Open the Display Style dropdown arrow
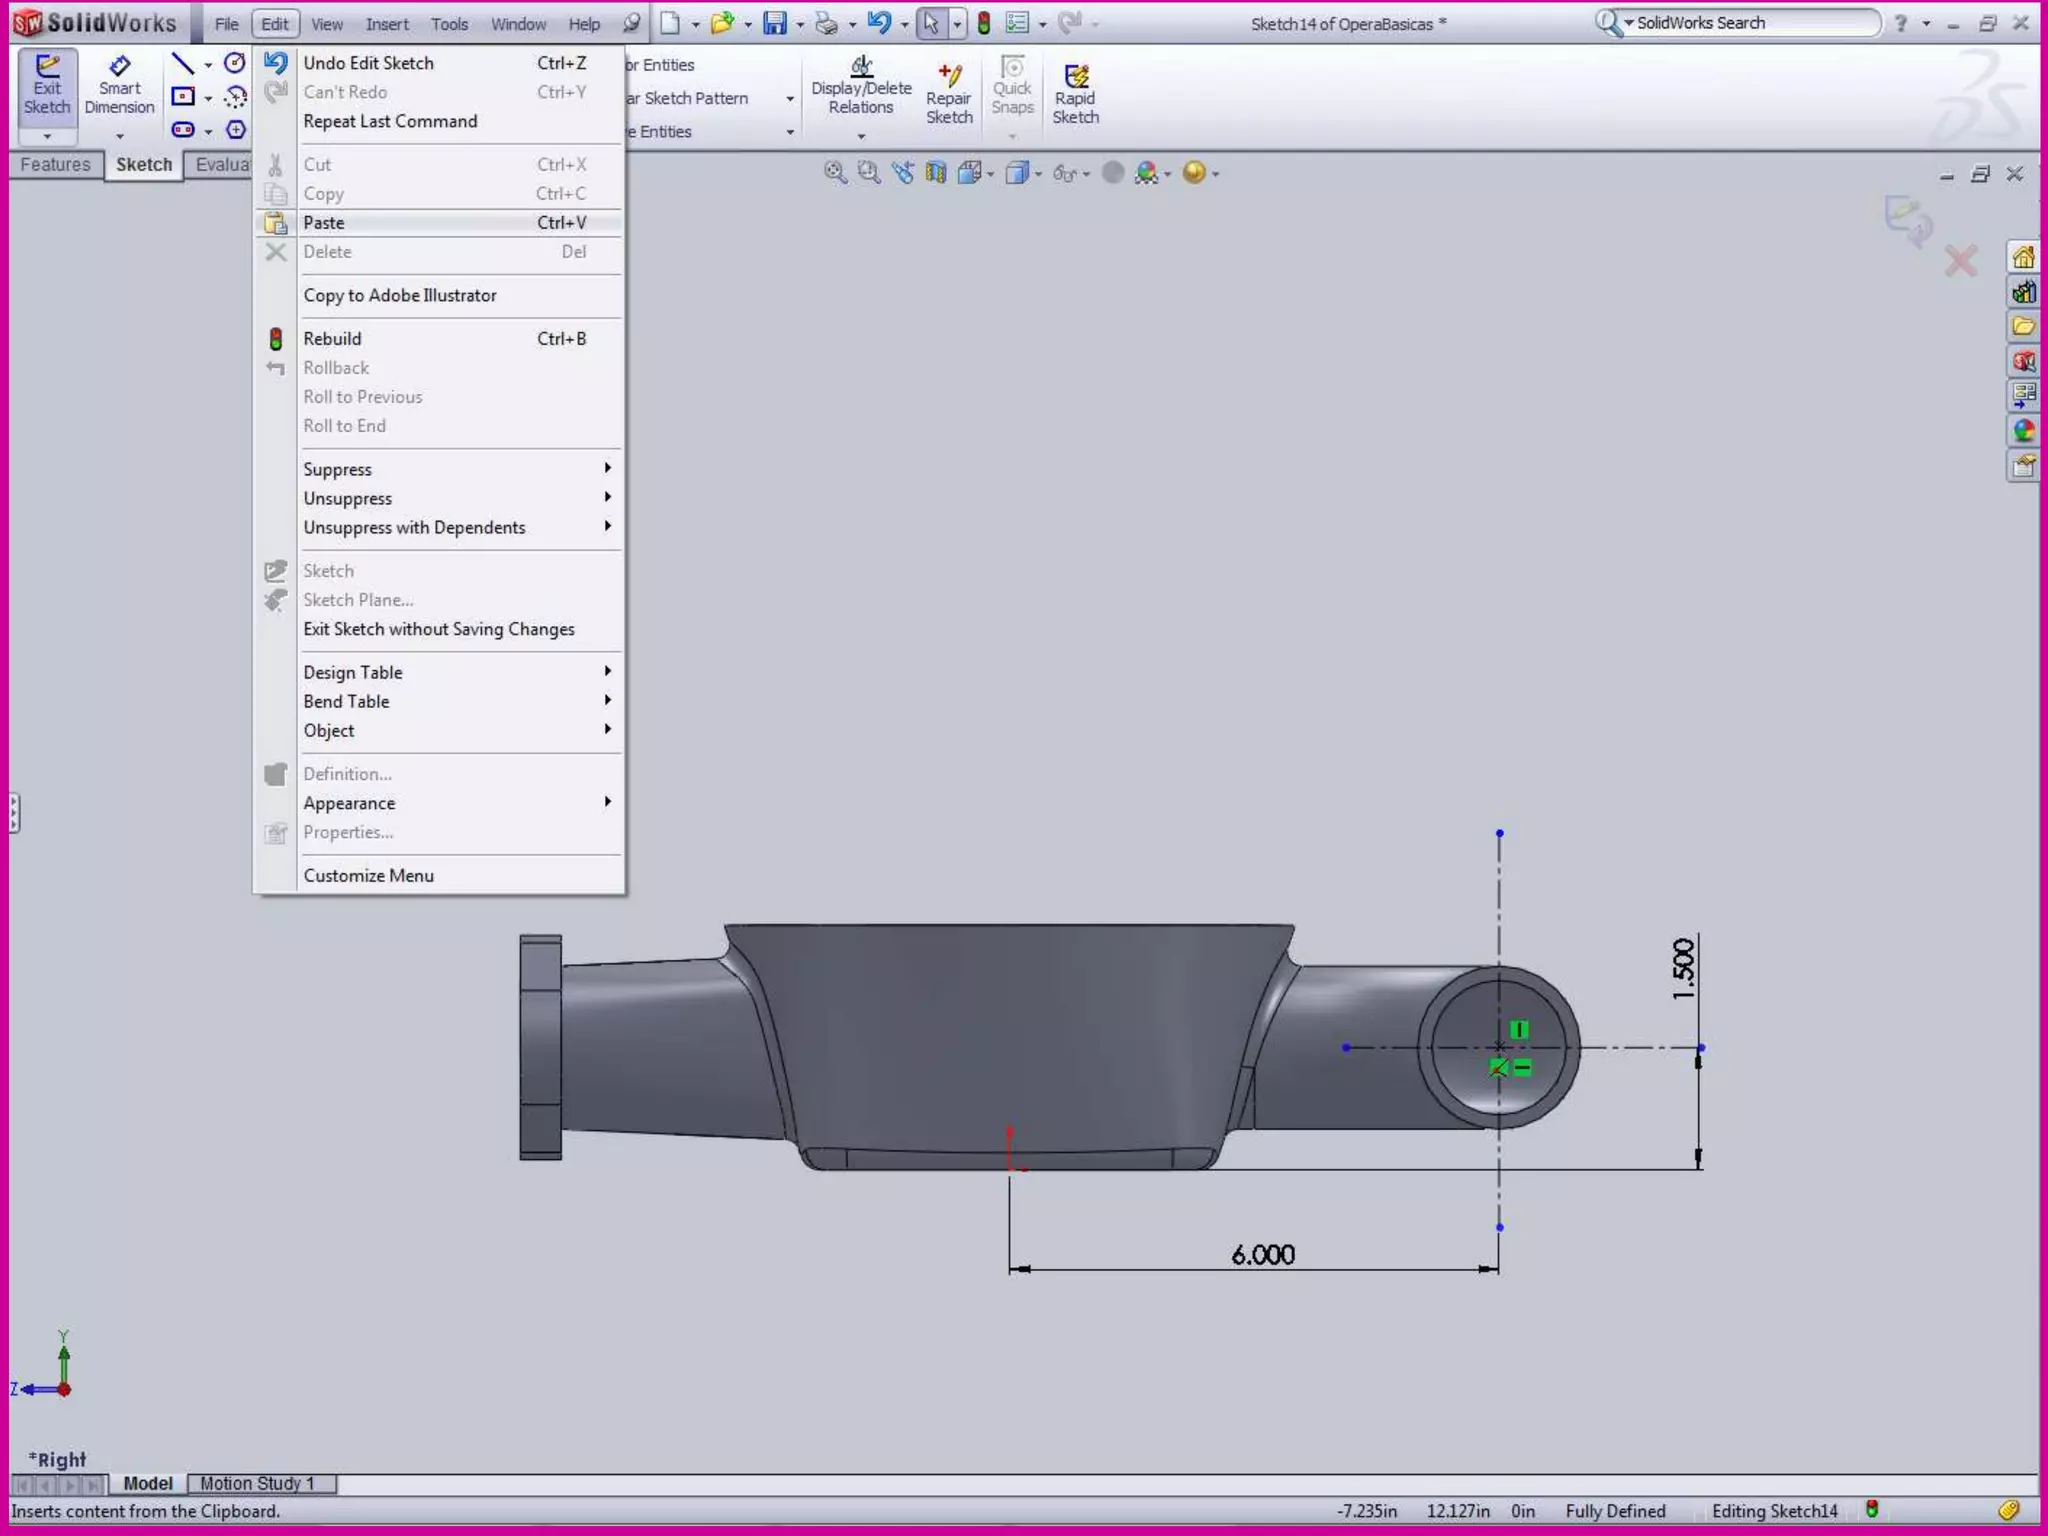This screenshot has width=2048, height=1536. click(x=1039, y=174)
